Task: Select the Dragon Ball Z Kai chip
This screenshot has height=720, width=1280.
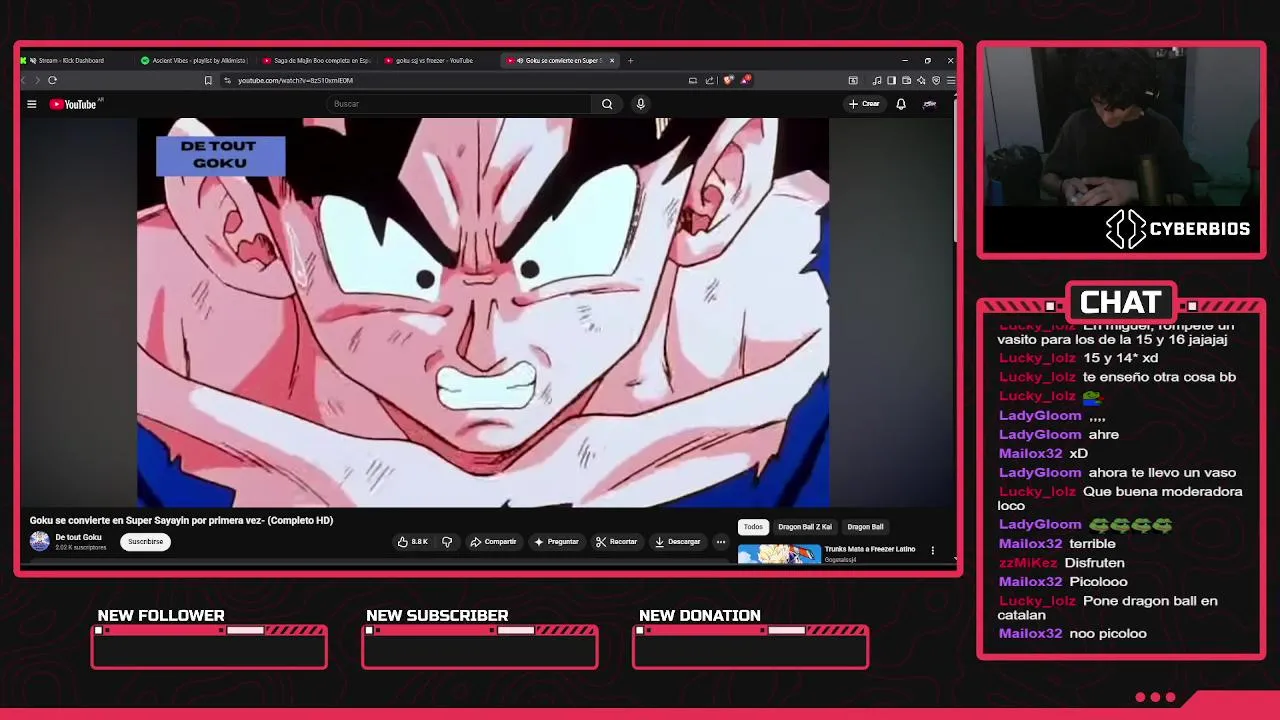Action: [x=805, y=527]
